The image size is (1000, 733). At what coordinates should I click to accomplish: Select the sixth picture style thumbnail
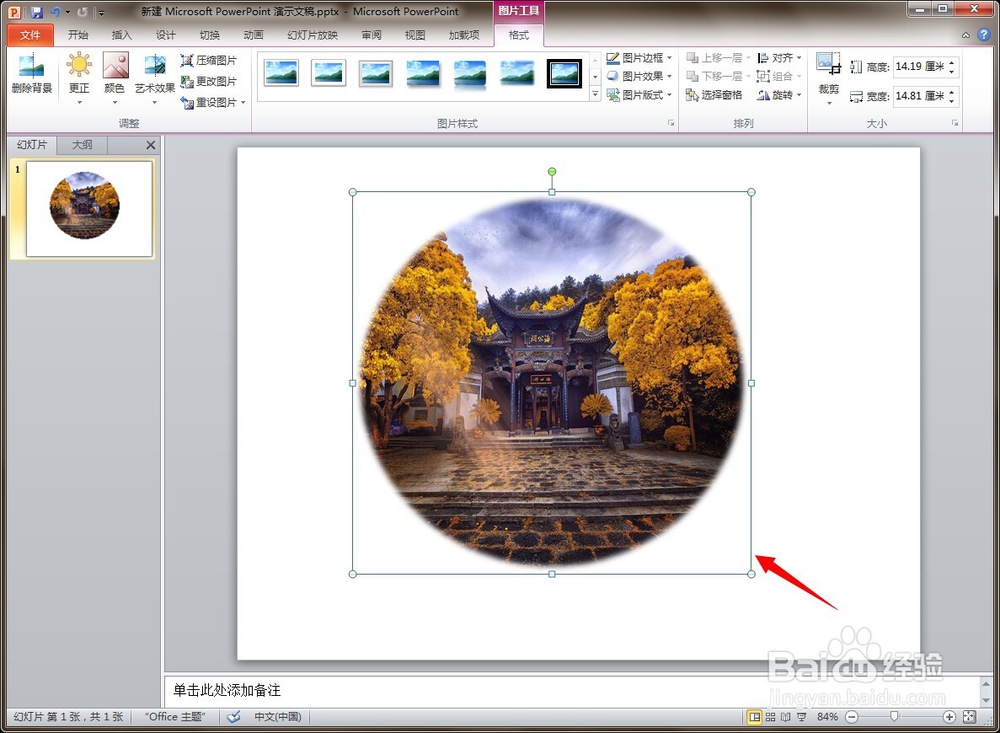[517, 73]
